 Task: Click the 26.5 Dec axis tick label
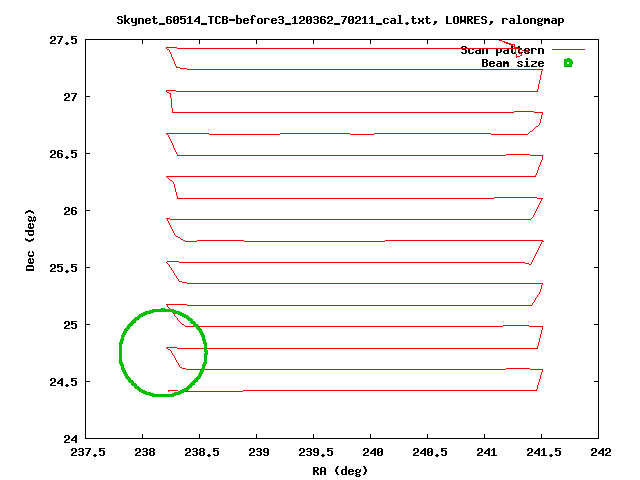[63, 154]
